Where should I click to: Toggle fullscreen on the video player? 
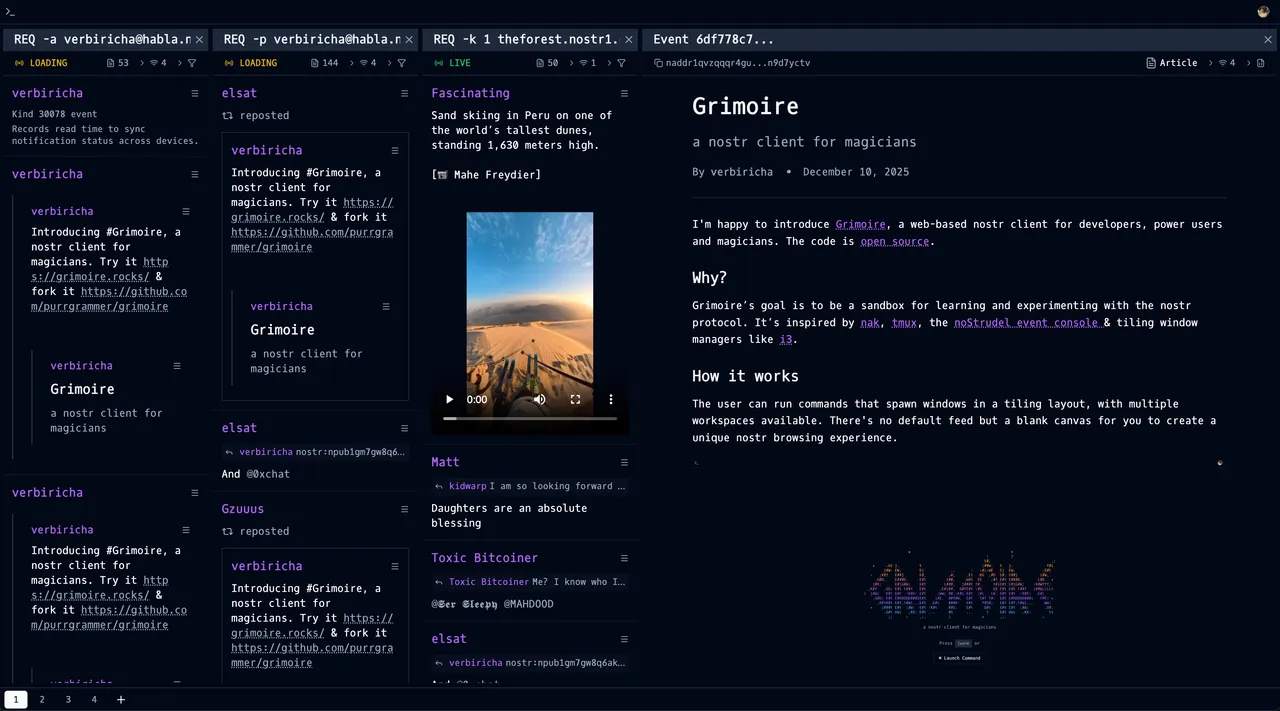pos(575,400)
